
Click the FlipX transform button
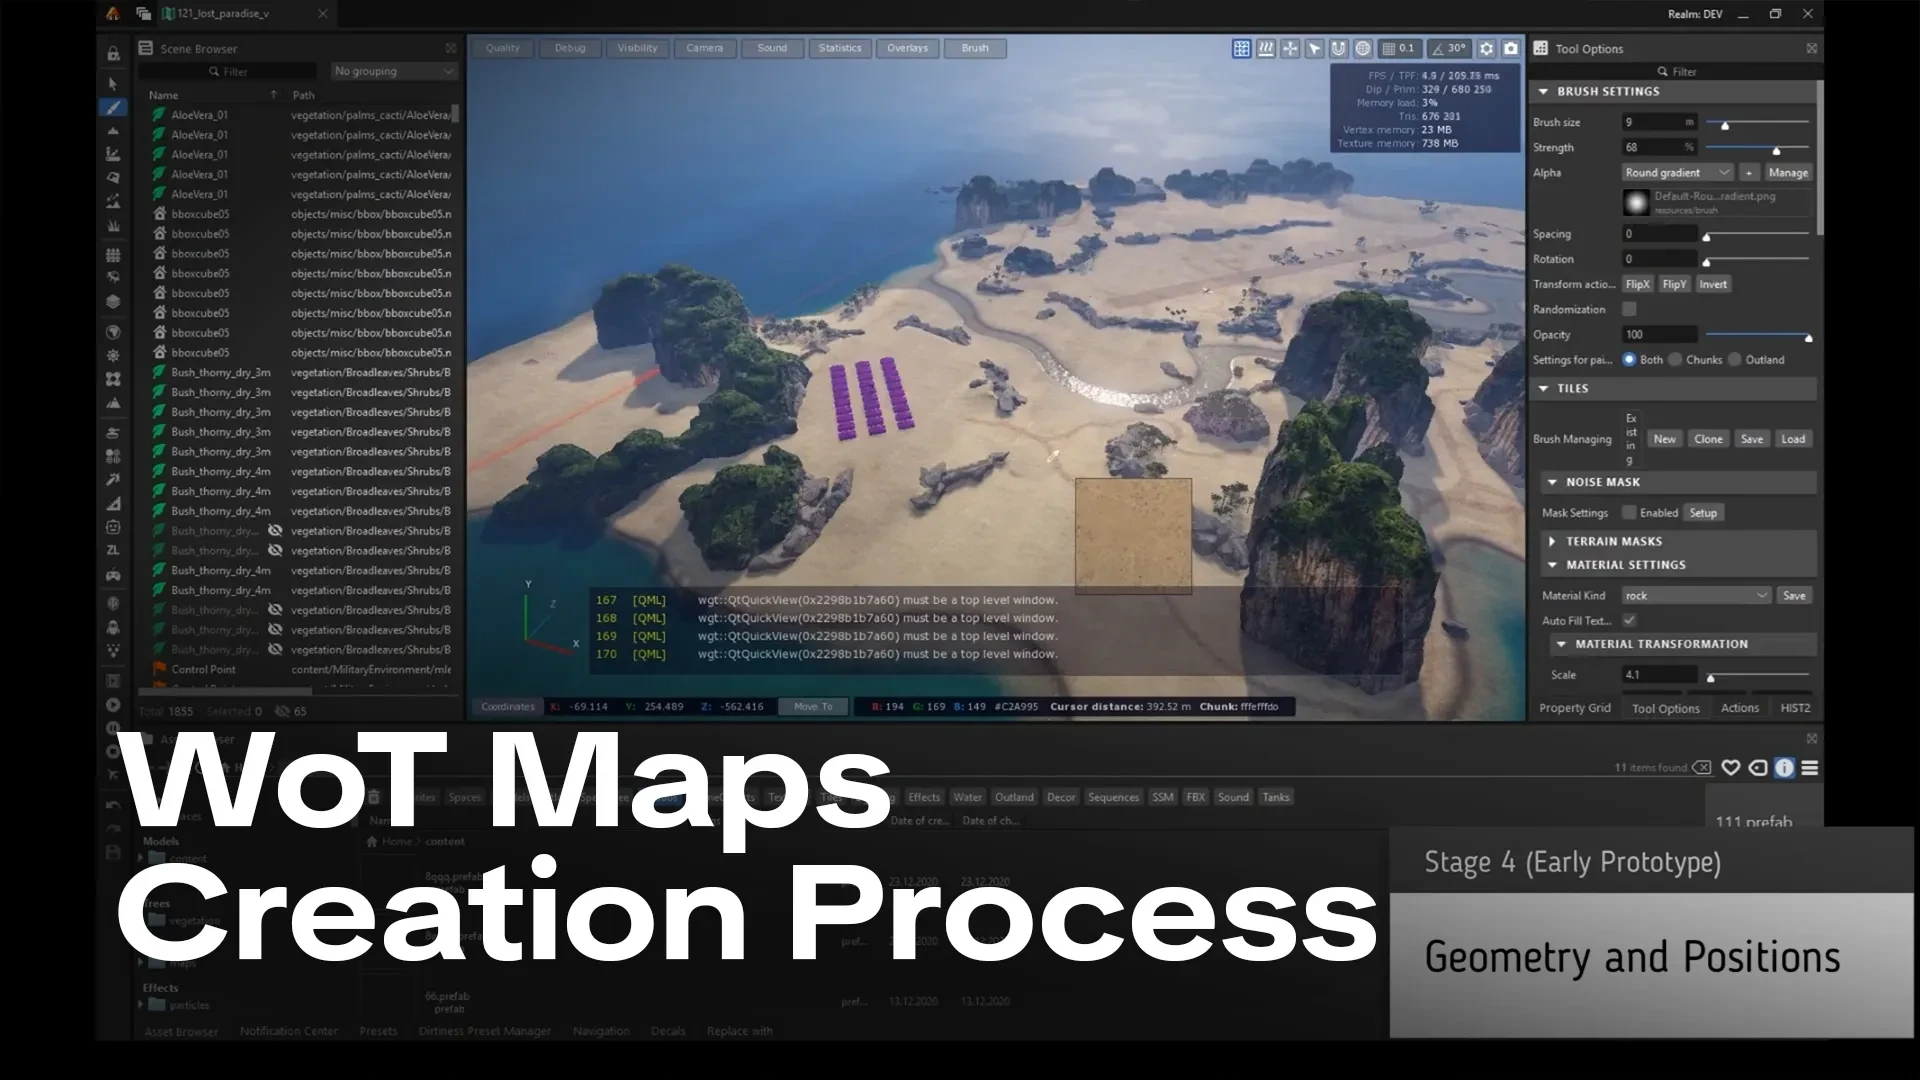(1637, 284)
